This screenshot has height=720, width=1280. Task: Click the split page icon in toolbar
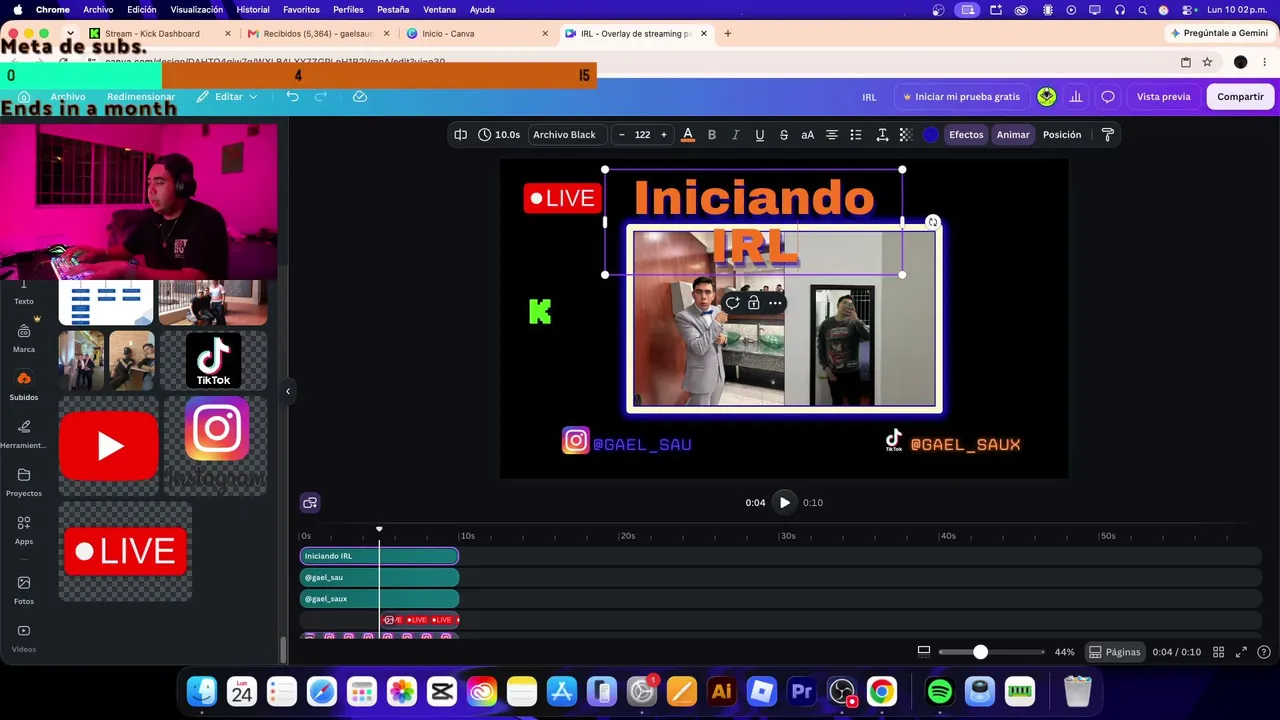(461, 135)
